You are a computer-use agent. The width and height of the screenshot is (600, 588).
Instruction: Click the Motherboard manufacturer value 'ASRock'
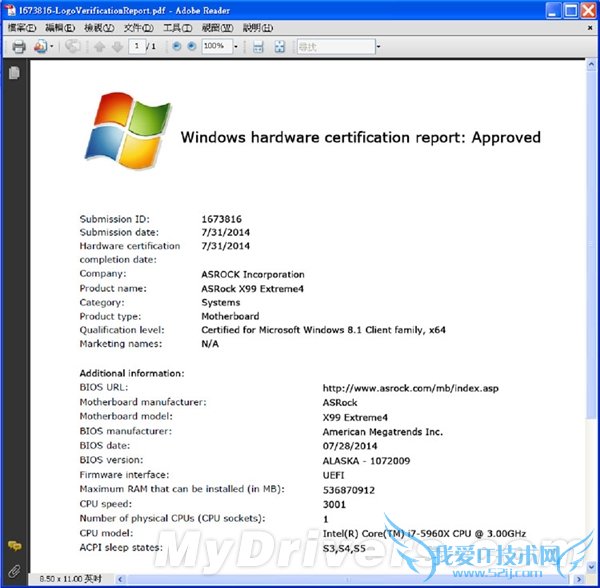pyautogui.click(x=340, y=402)
